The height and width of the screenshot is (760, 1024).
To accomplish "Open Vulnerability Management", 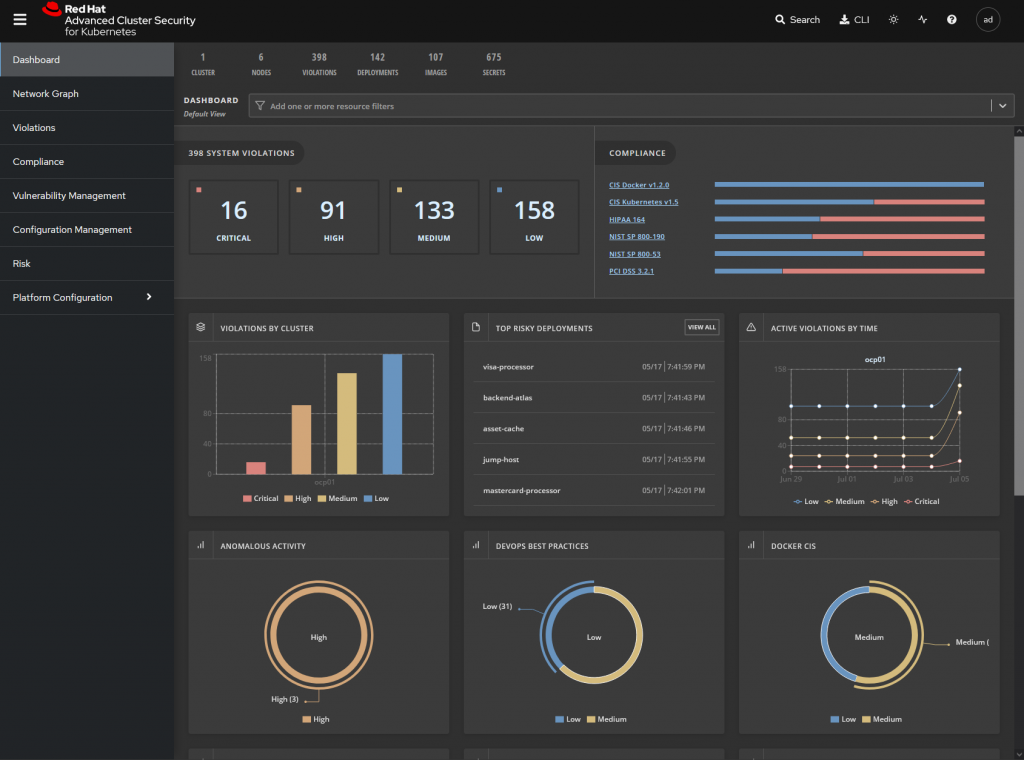I will [87, 195].
